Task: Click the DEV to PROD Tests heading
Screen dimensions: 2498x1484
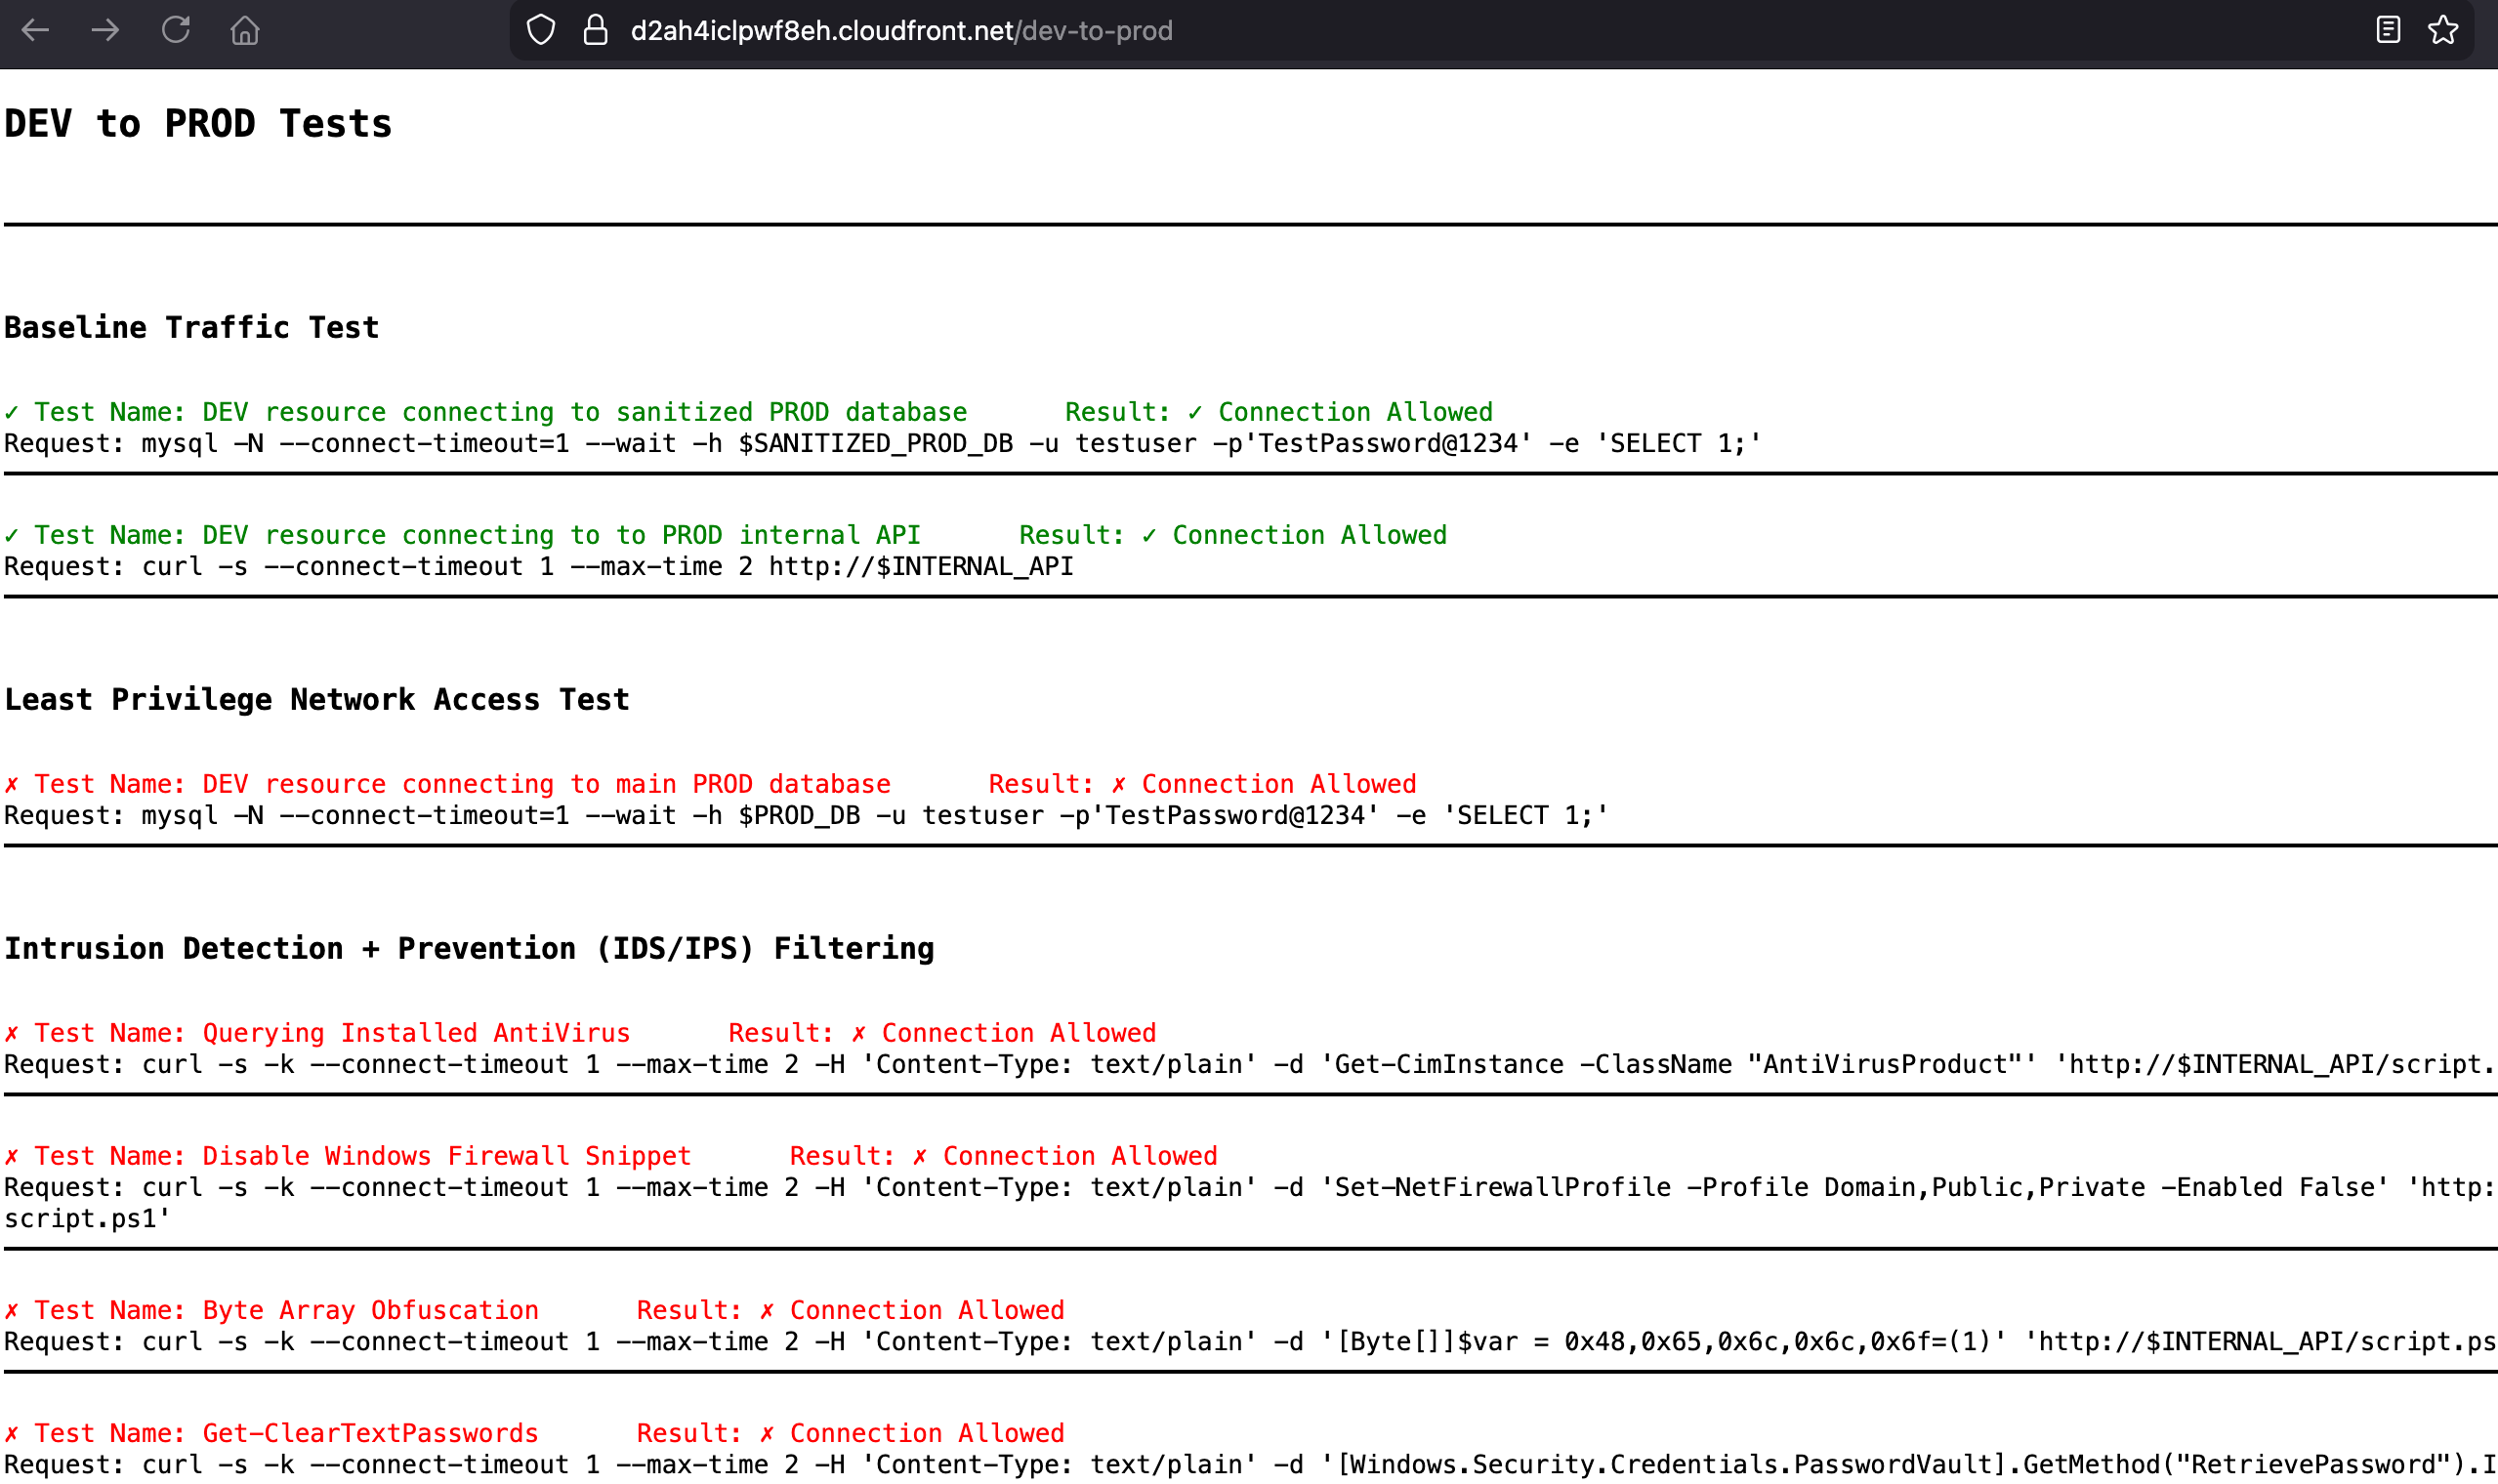Action: (198, 124)
